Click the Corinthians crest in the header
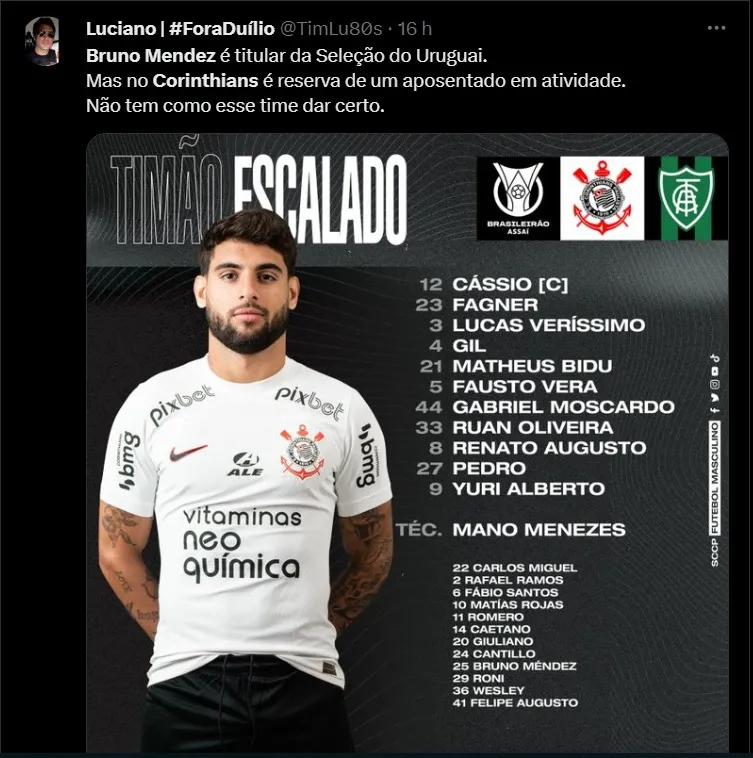The image size is (753, 758). pyautogui.click(x=602, y=198)
